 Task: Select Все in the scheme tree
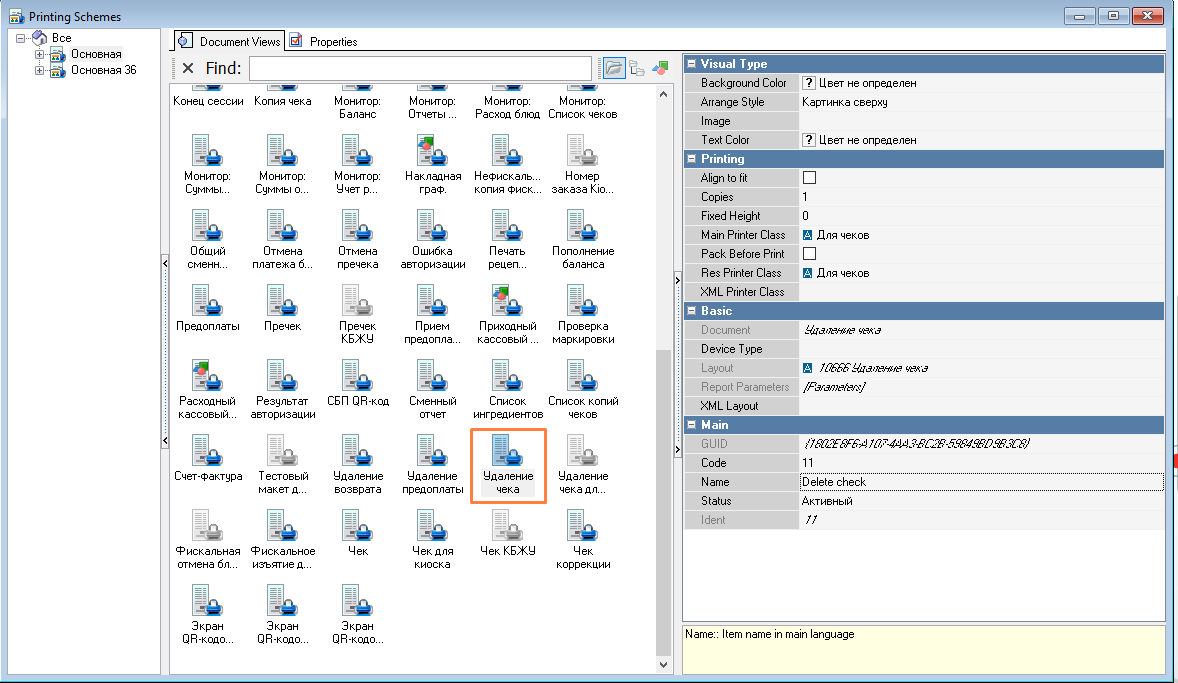click(62, 38)
